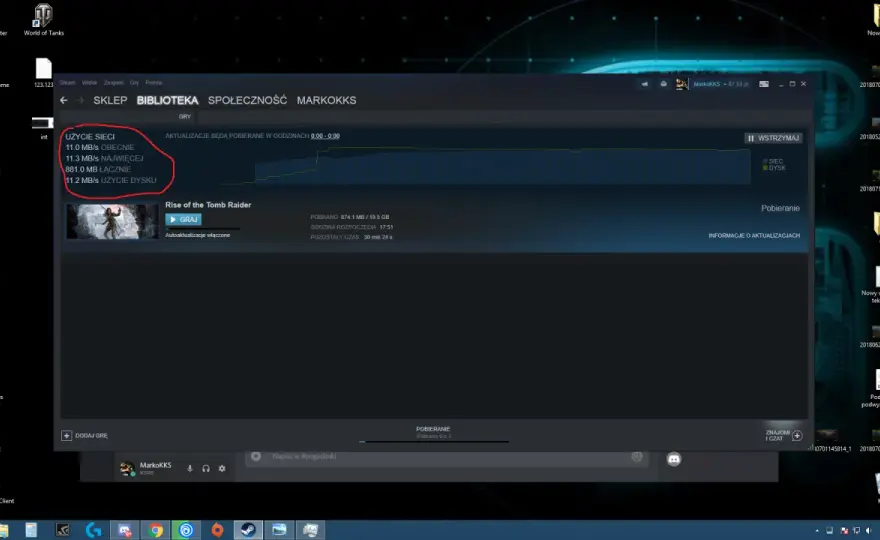This screenshot has height=540, width=880.
Task: Open Discord user settings gear
Action: tap(222, 468)
